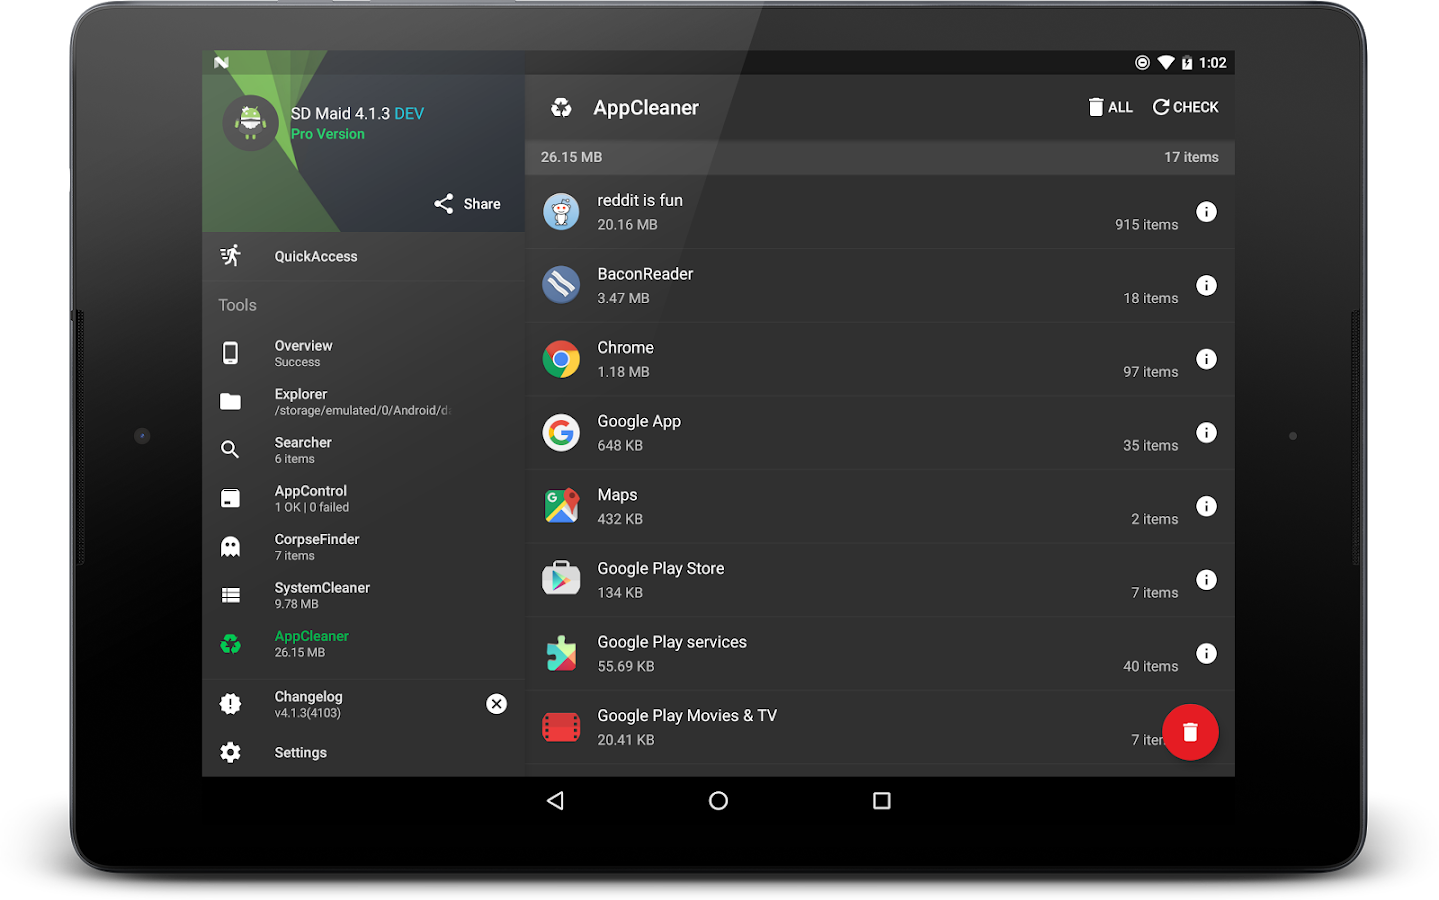1439x900 pixels.
Task: Show Chrome info details
Action: (1206, 359)
